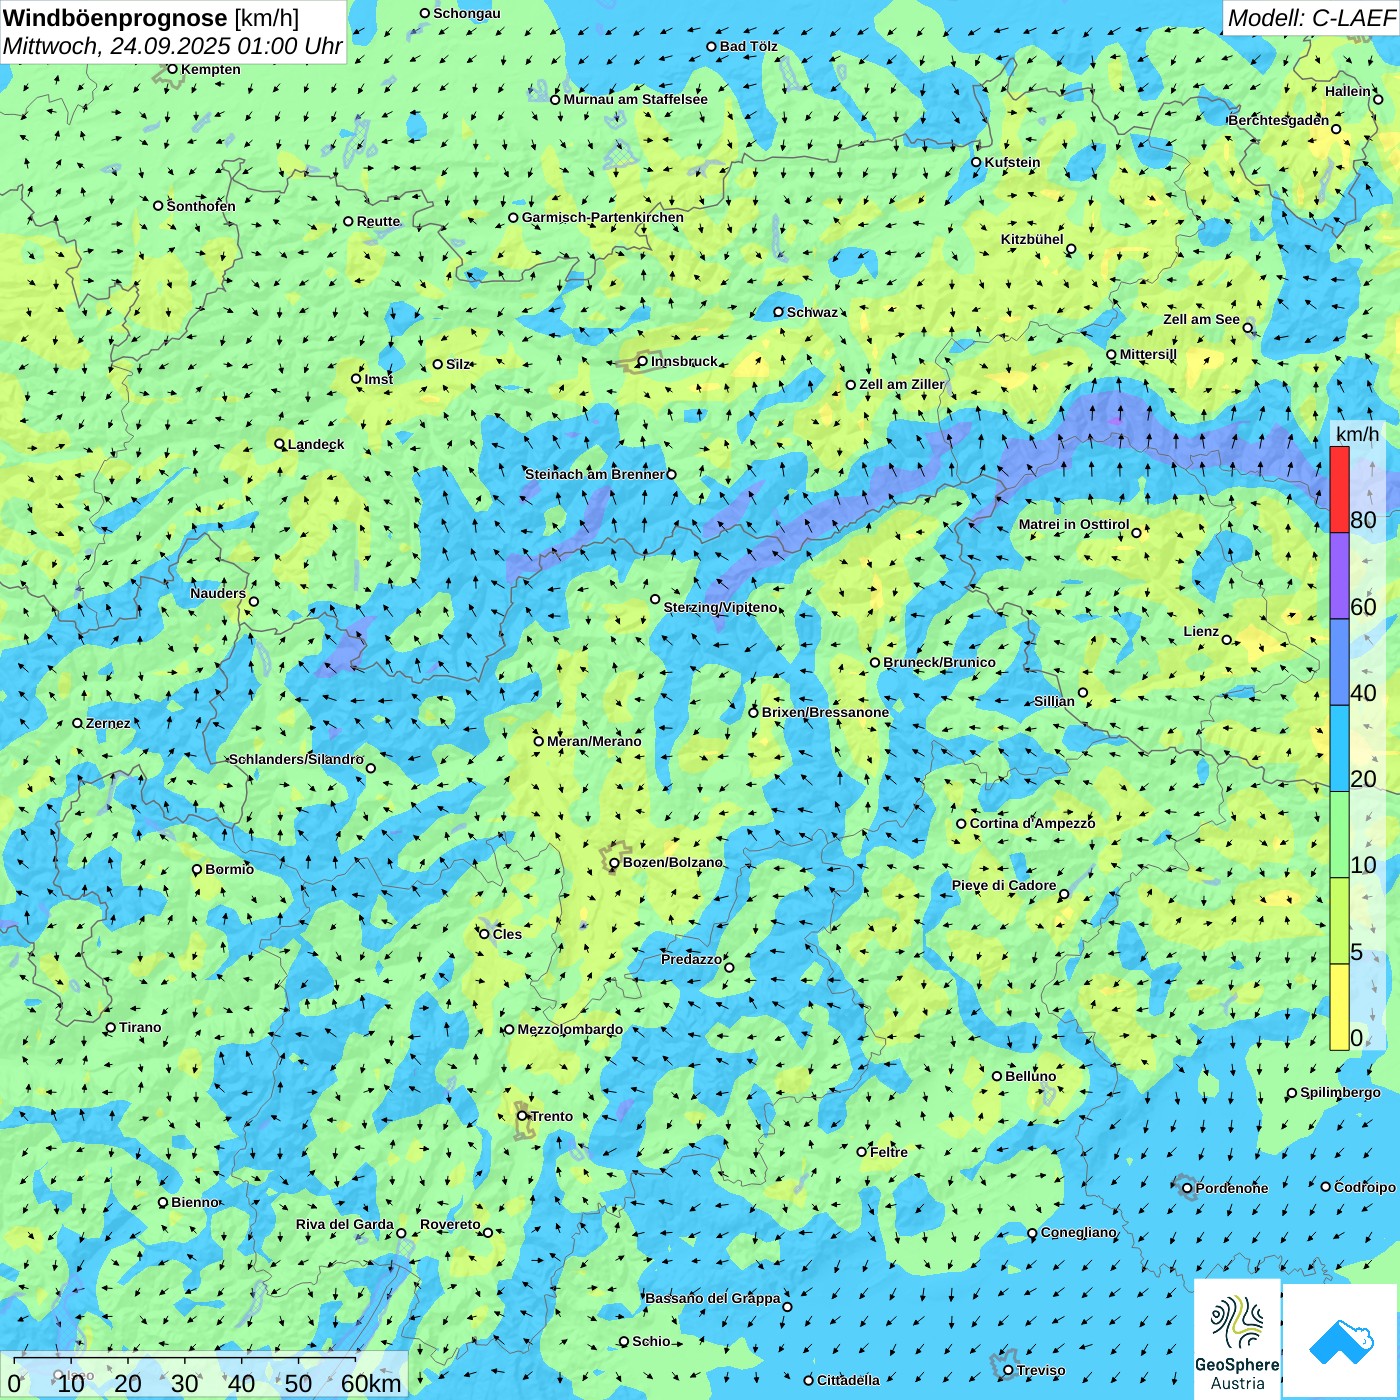Viewport: 1400px width, 1400px height.
Task: Click the red 80 km/h legend segment
Action: (x=1339, y=489)
